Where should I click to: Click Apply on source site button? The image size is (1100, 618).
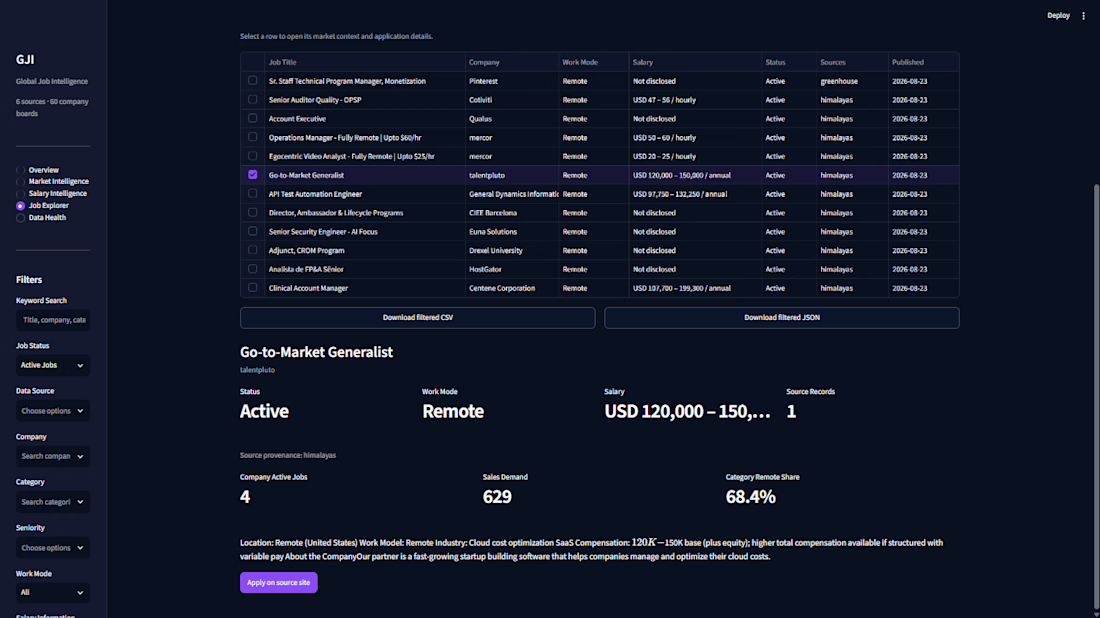pos(279,582)
